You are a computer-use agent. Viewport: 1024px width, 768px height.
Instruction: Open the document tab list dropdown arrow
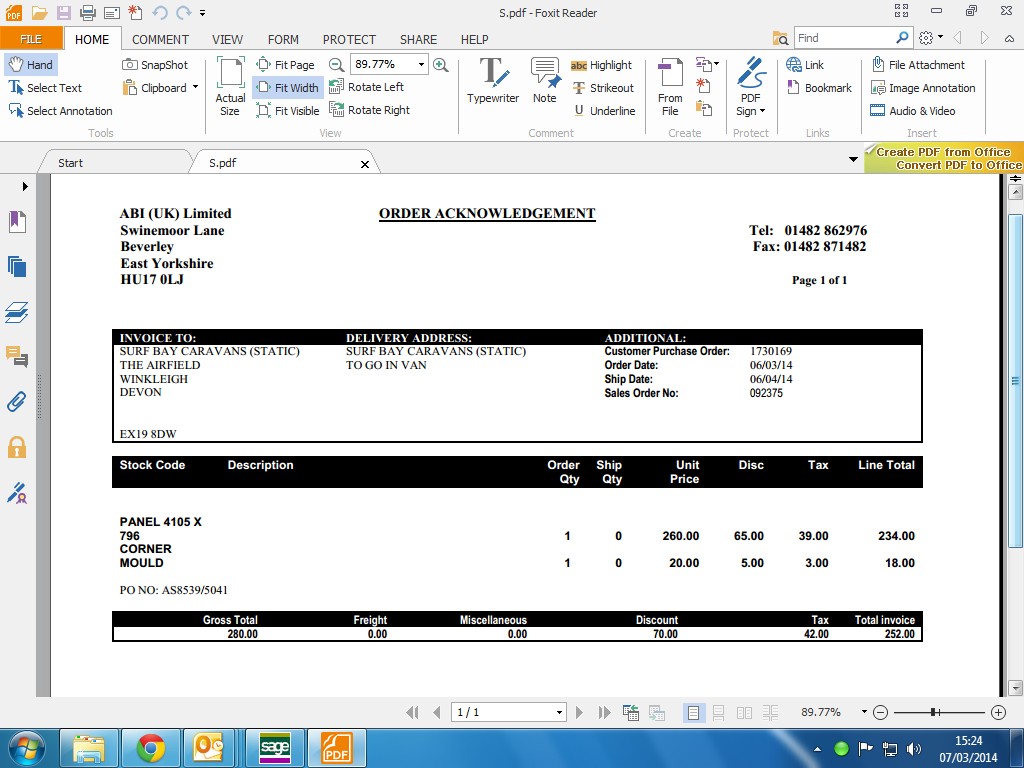click(853, 159)
